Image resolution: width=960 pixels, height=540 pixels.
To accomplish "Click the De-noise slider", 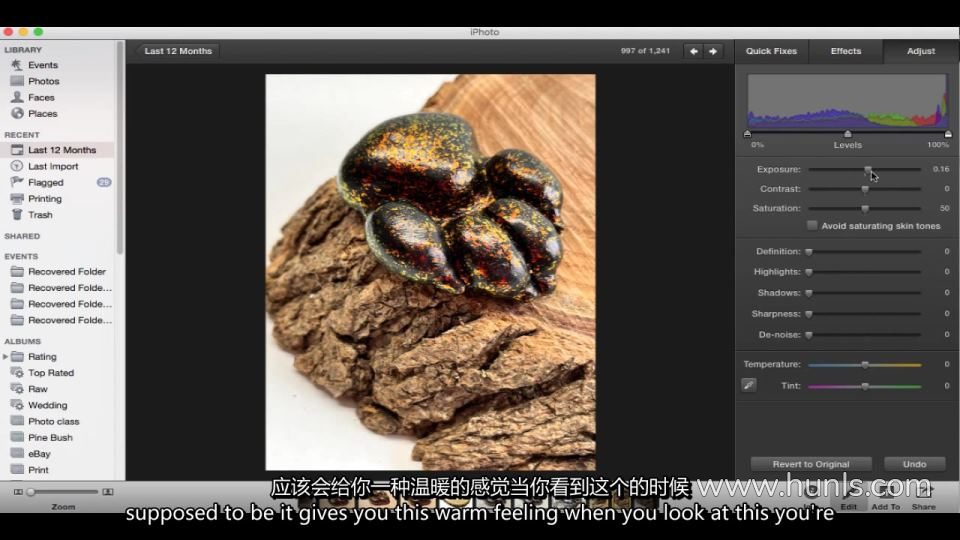I will pyautogui.click(x=864, y=335).
